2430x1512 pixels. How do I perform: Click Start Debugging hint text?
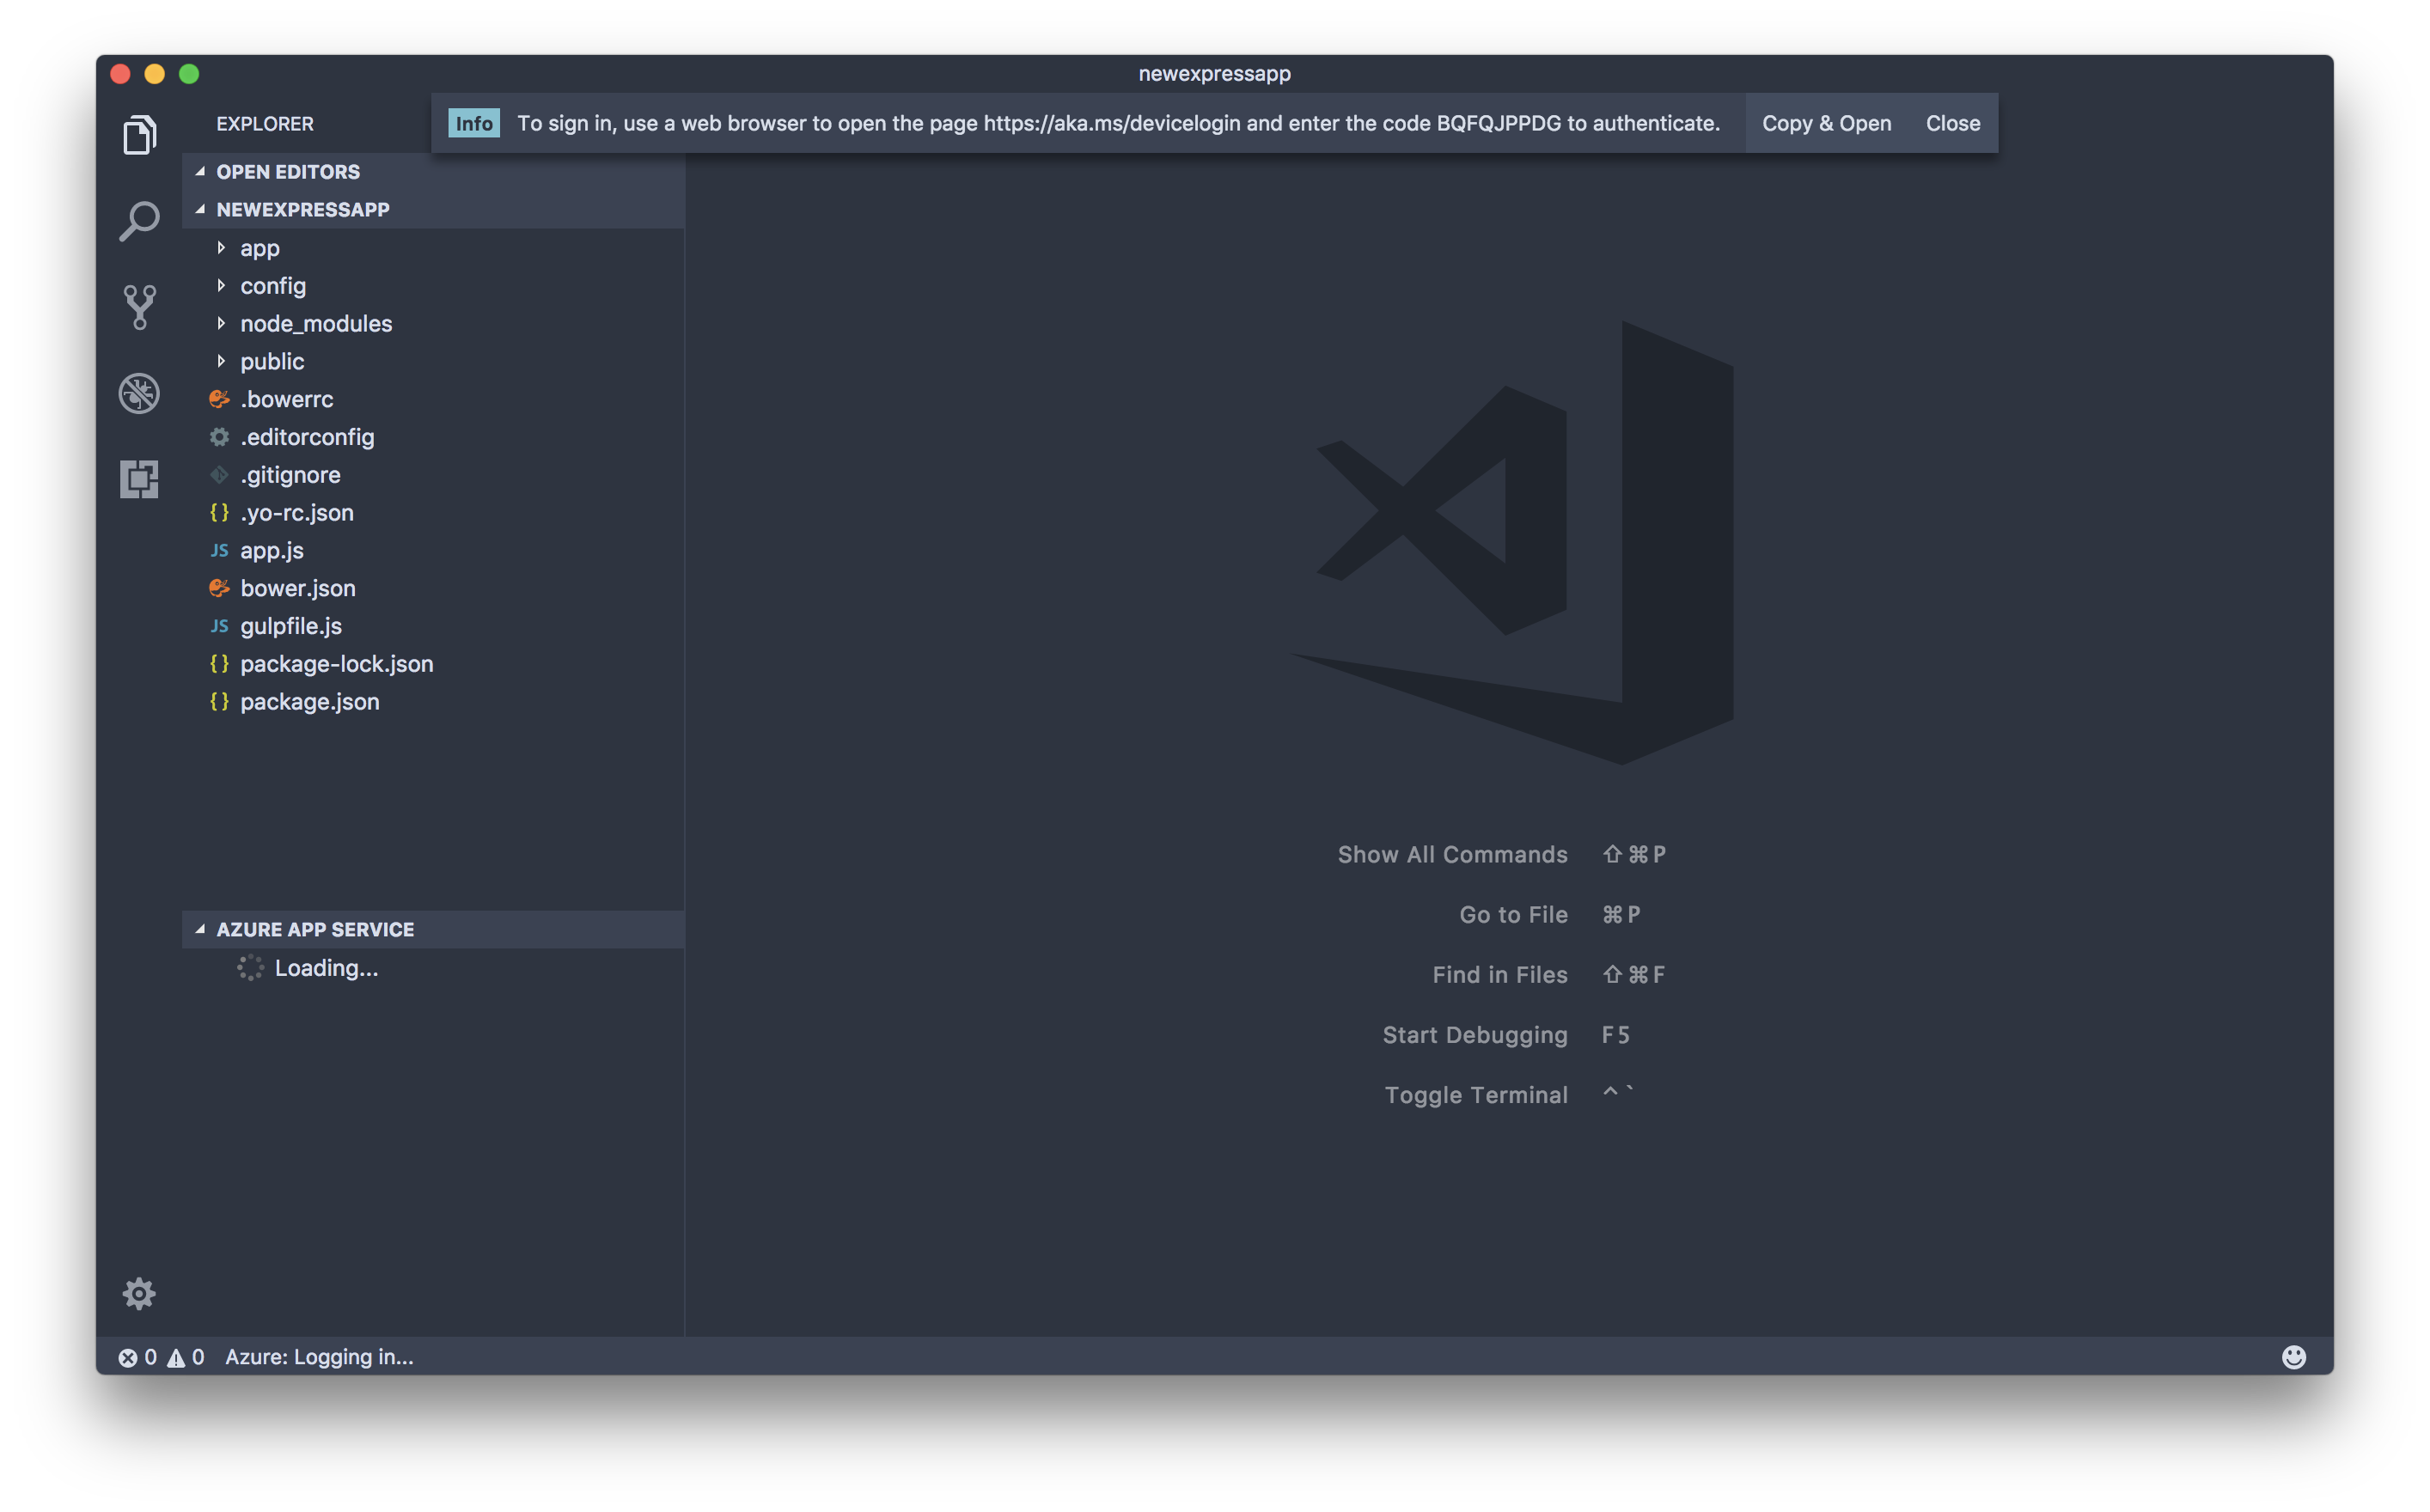click(1474, 1035)
